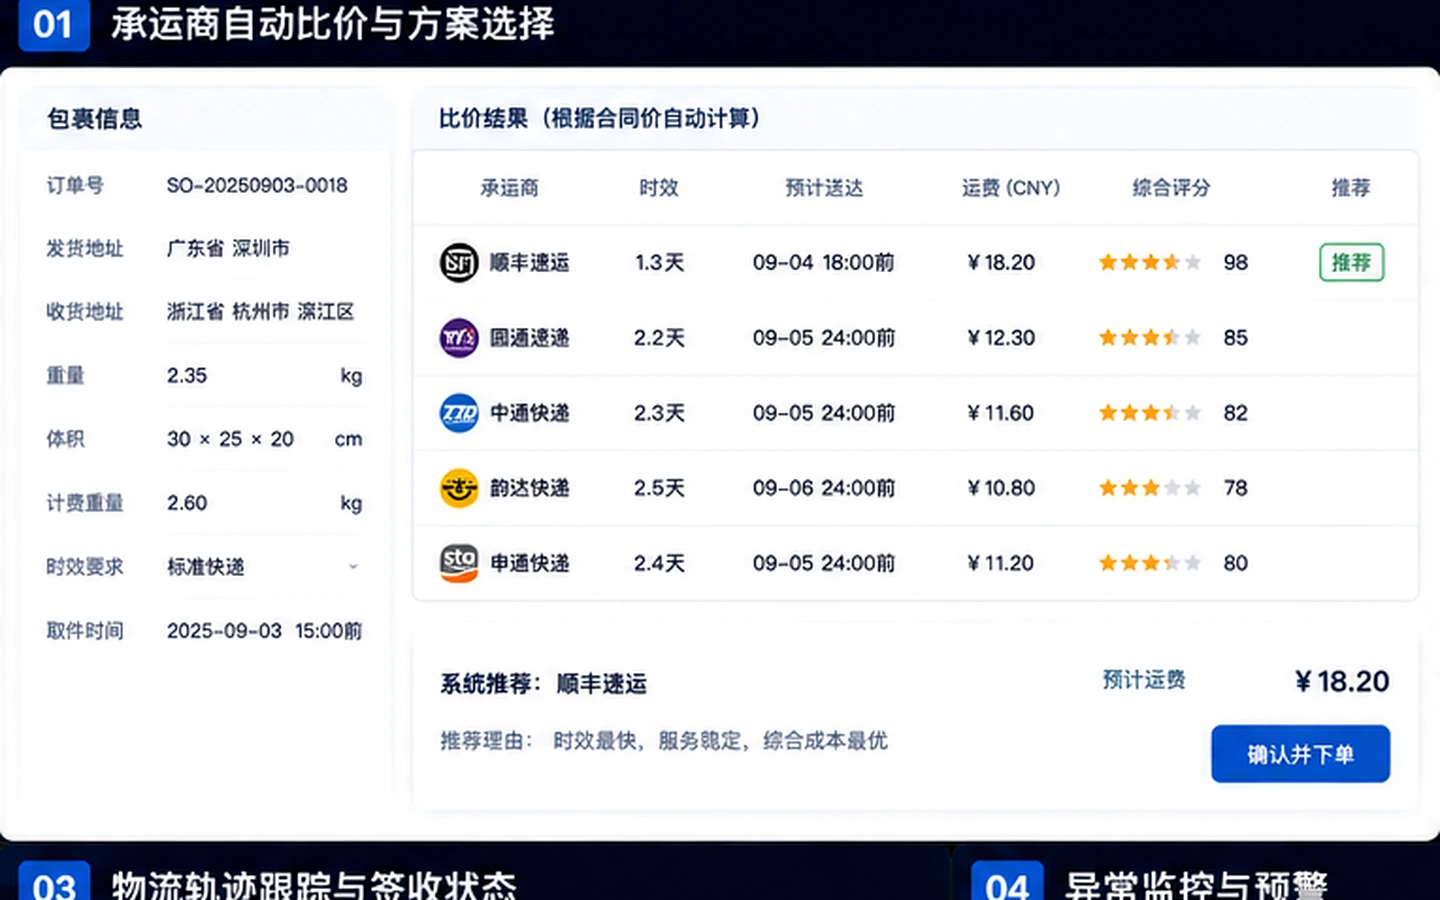Click the 韵达快递 carrier logo icon
The width and height of the screenshot is (1440, 900).
click(x=459, y=488)
